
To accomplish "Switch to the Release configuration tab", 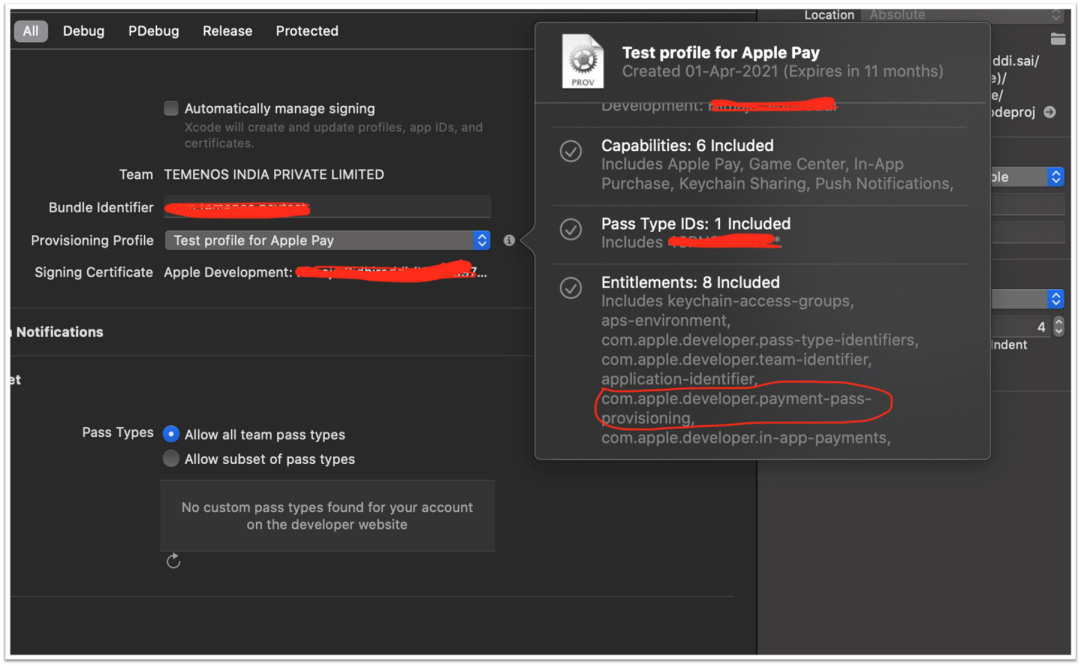I will click(227, 31).
